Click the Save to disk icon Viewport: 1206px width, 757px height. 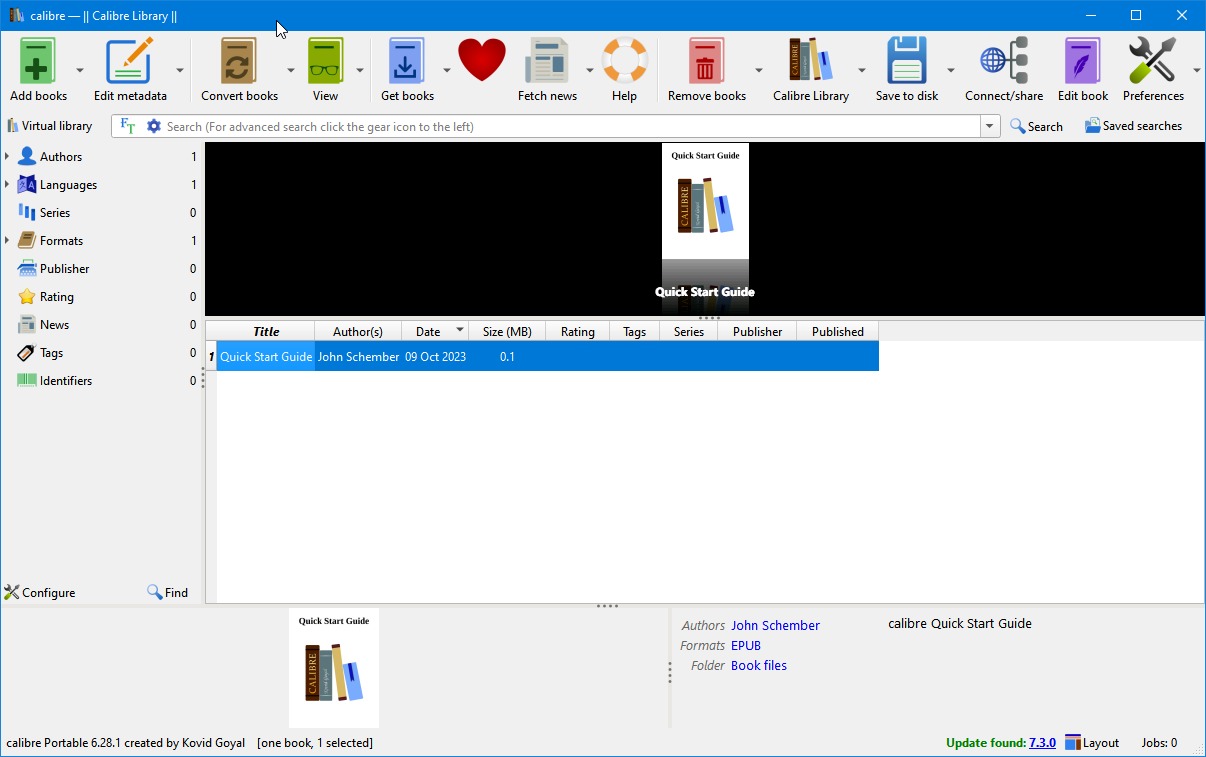coord(907,62)
